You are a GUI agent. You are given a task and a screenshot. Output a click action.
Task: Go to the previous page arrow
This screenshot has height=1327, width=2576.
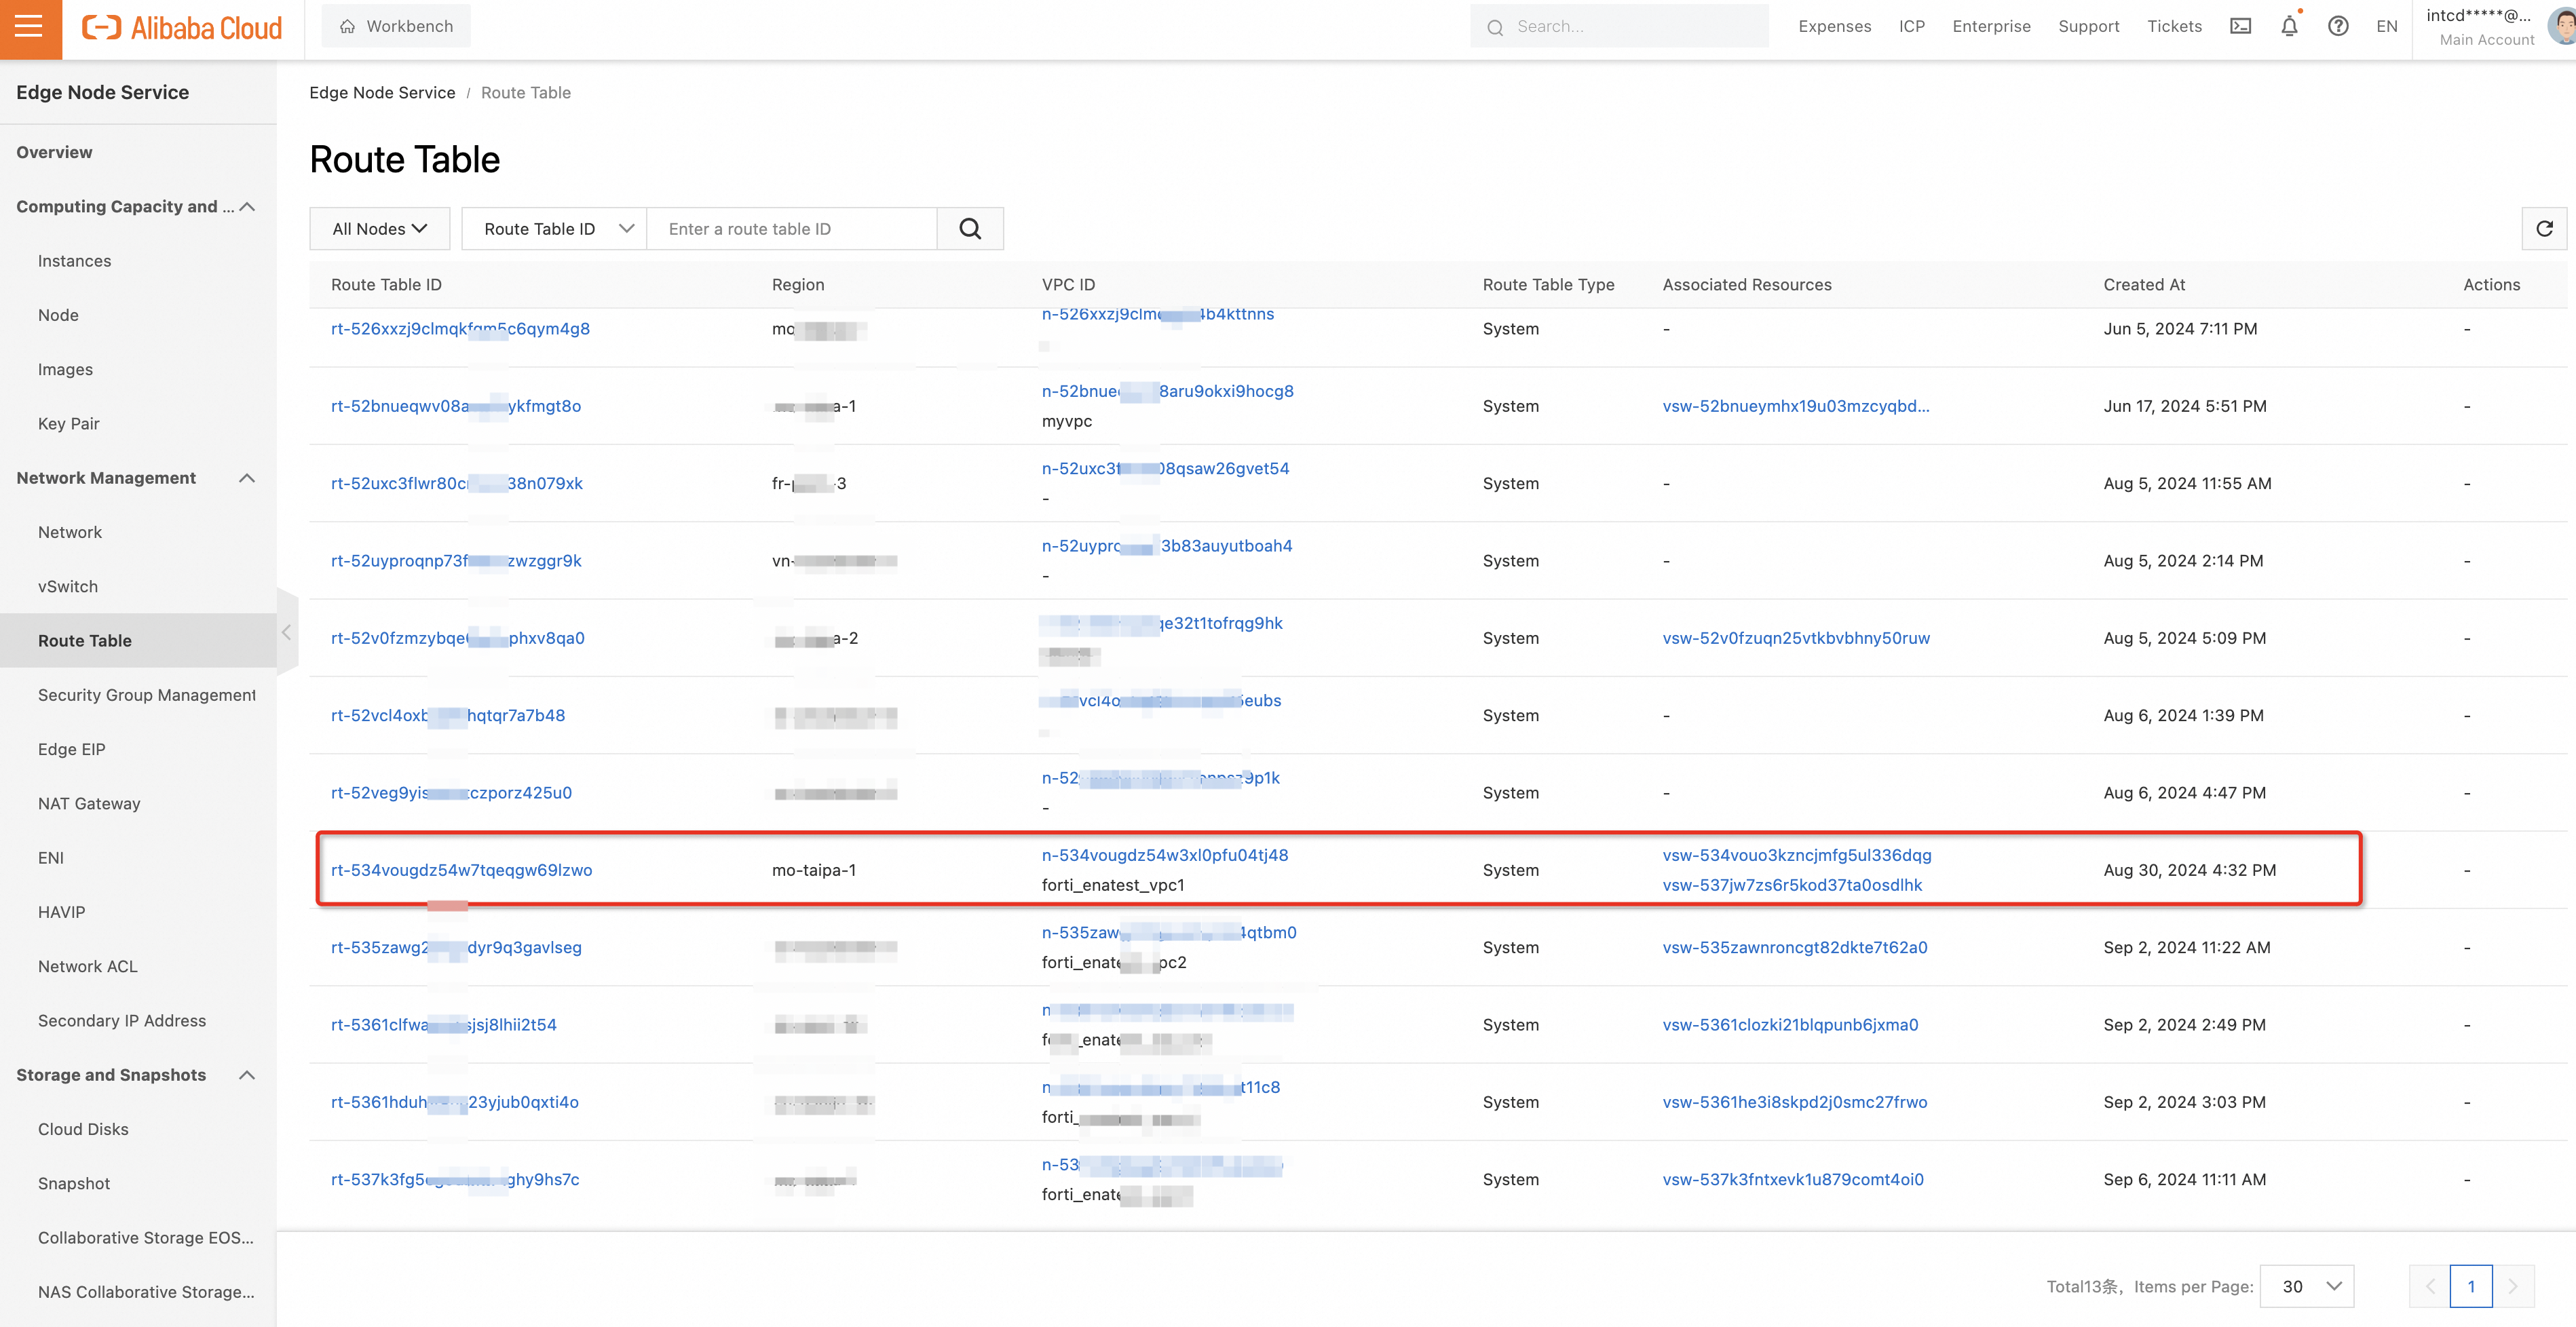[x=2429, y=1286]
